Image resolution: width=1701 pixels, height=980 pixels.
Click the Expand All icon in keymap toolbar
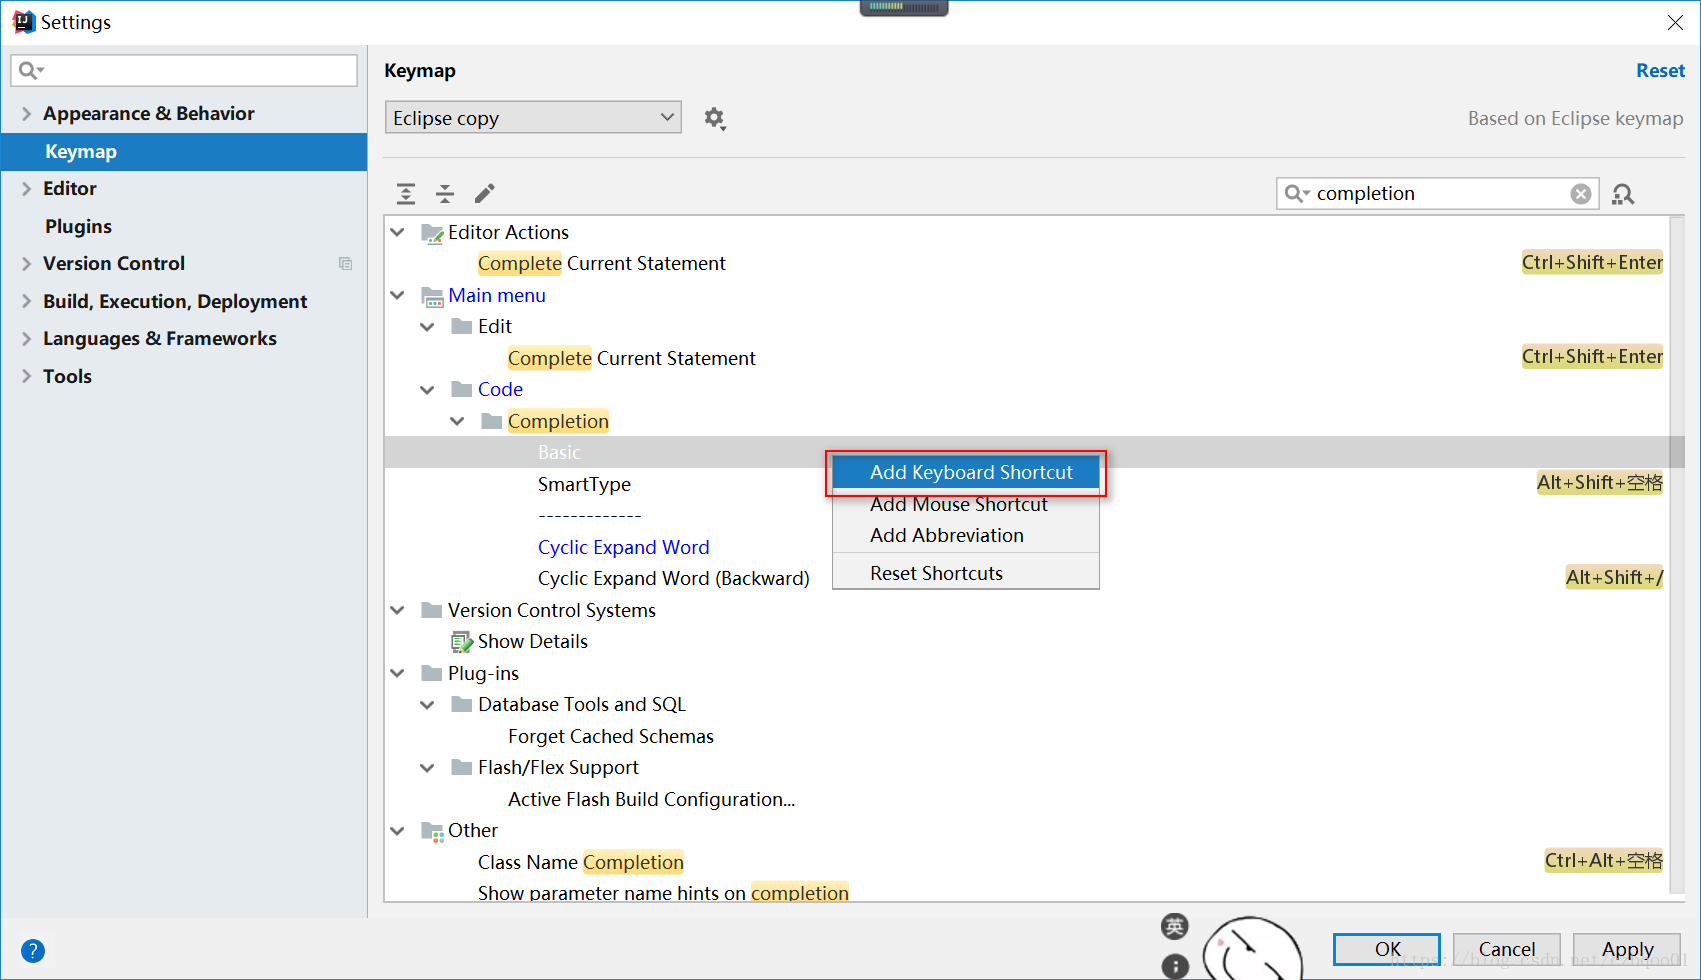click(406, 193)
